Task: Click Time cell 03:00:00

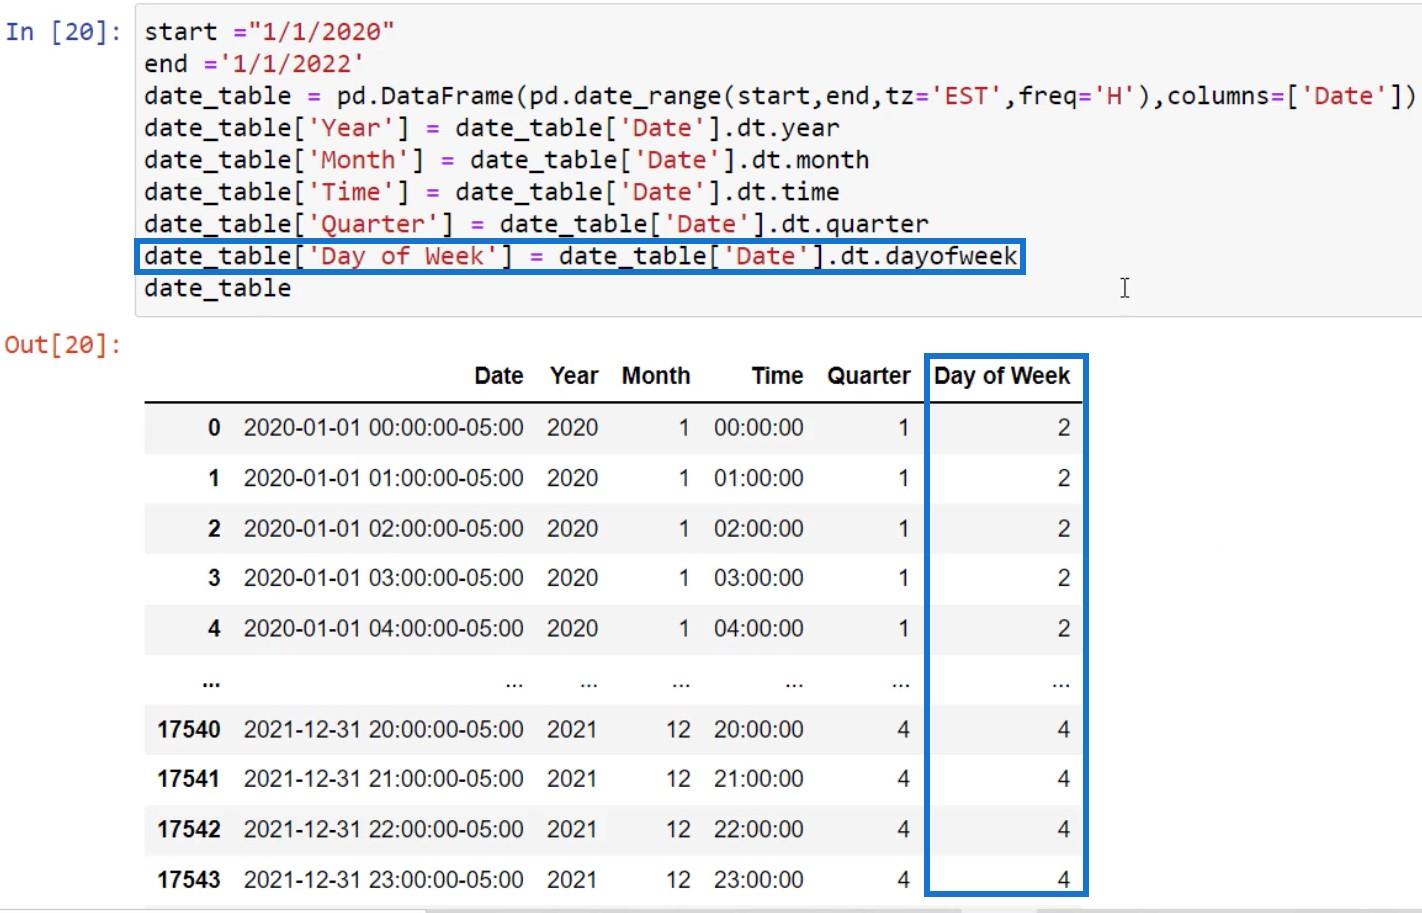Action: click(x=759, y=578)
